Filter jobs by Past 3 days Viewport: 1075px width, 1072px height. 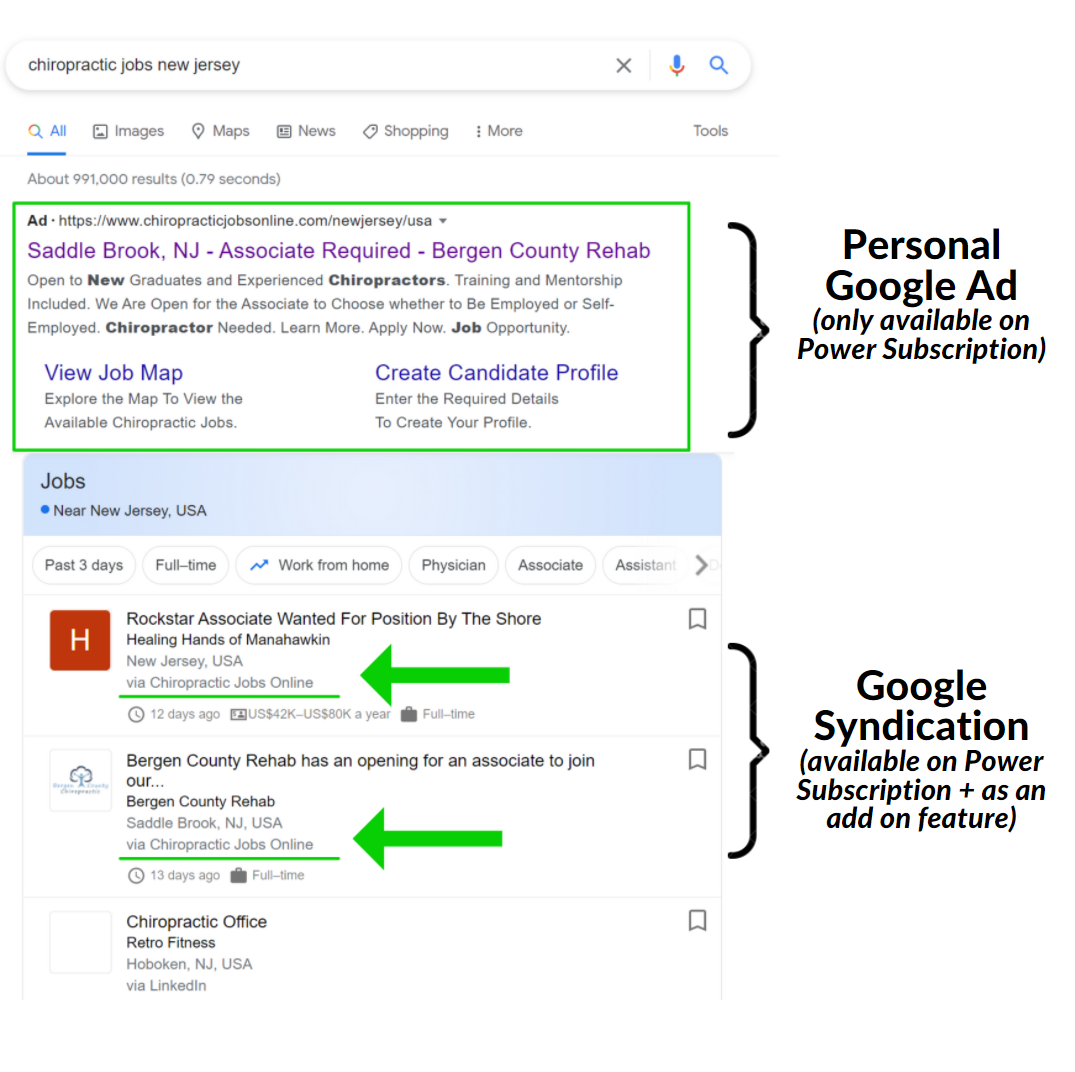tap(84, 565)
